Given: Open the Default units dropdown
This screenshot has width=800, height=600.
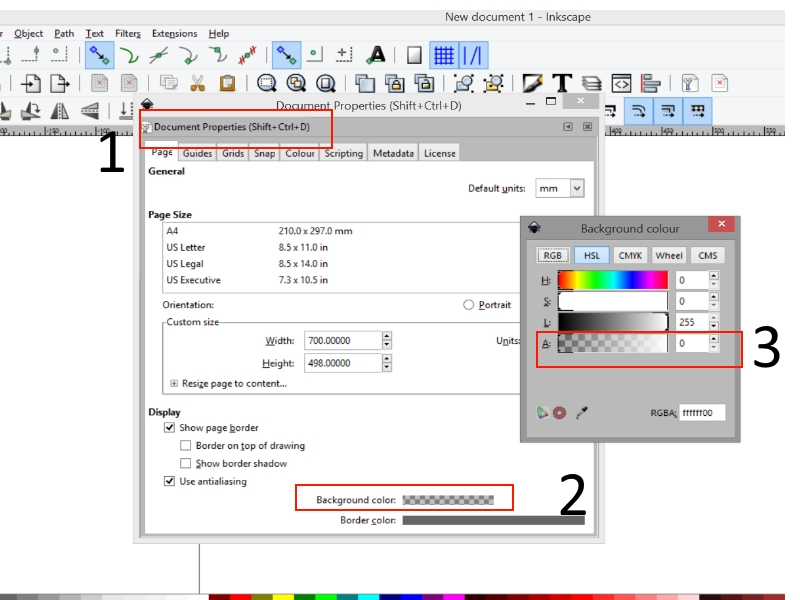Looking at the screenshot, I should (576, 188).
